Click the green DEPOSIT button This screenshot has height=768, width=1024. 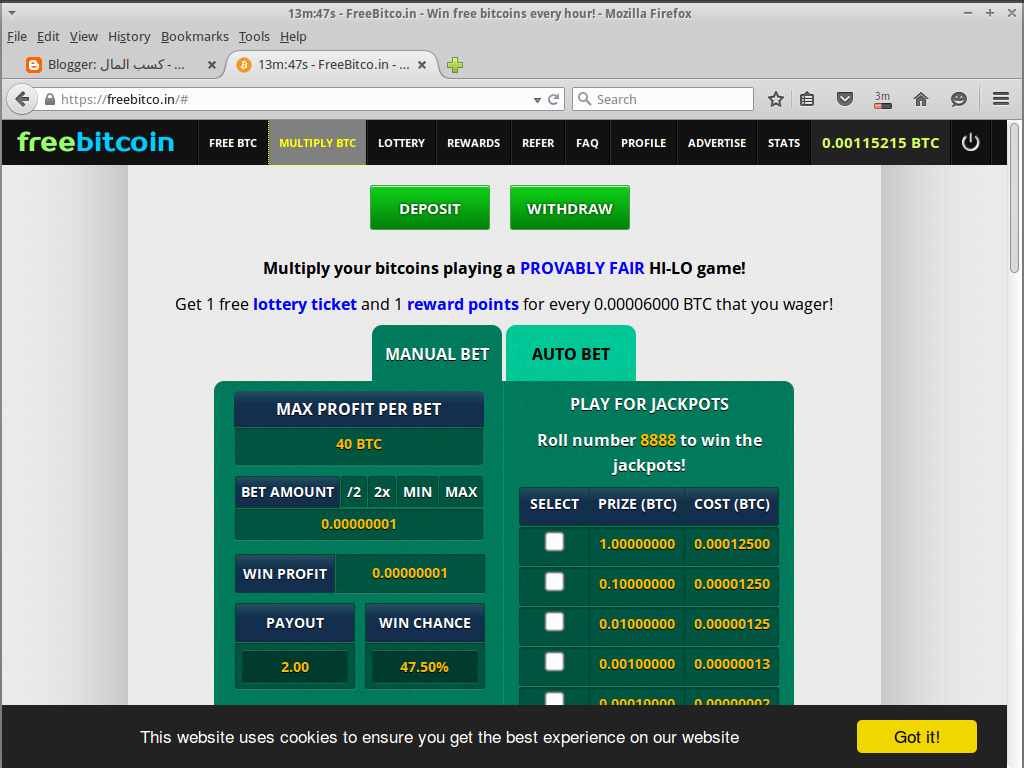click(430, 208)
